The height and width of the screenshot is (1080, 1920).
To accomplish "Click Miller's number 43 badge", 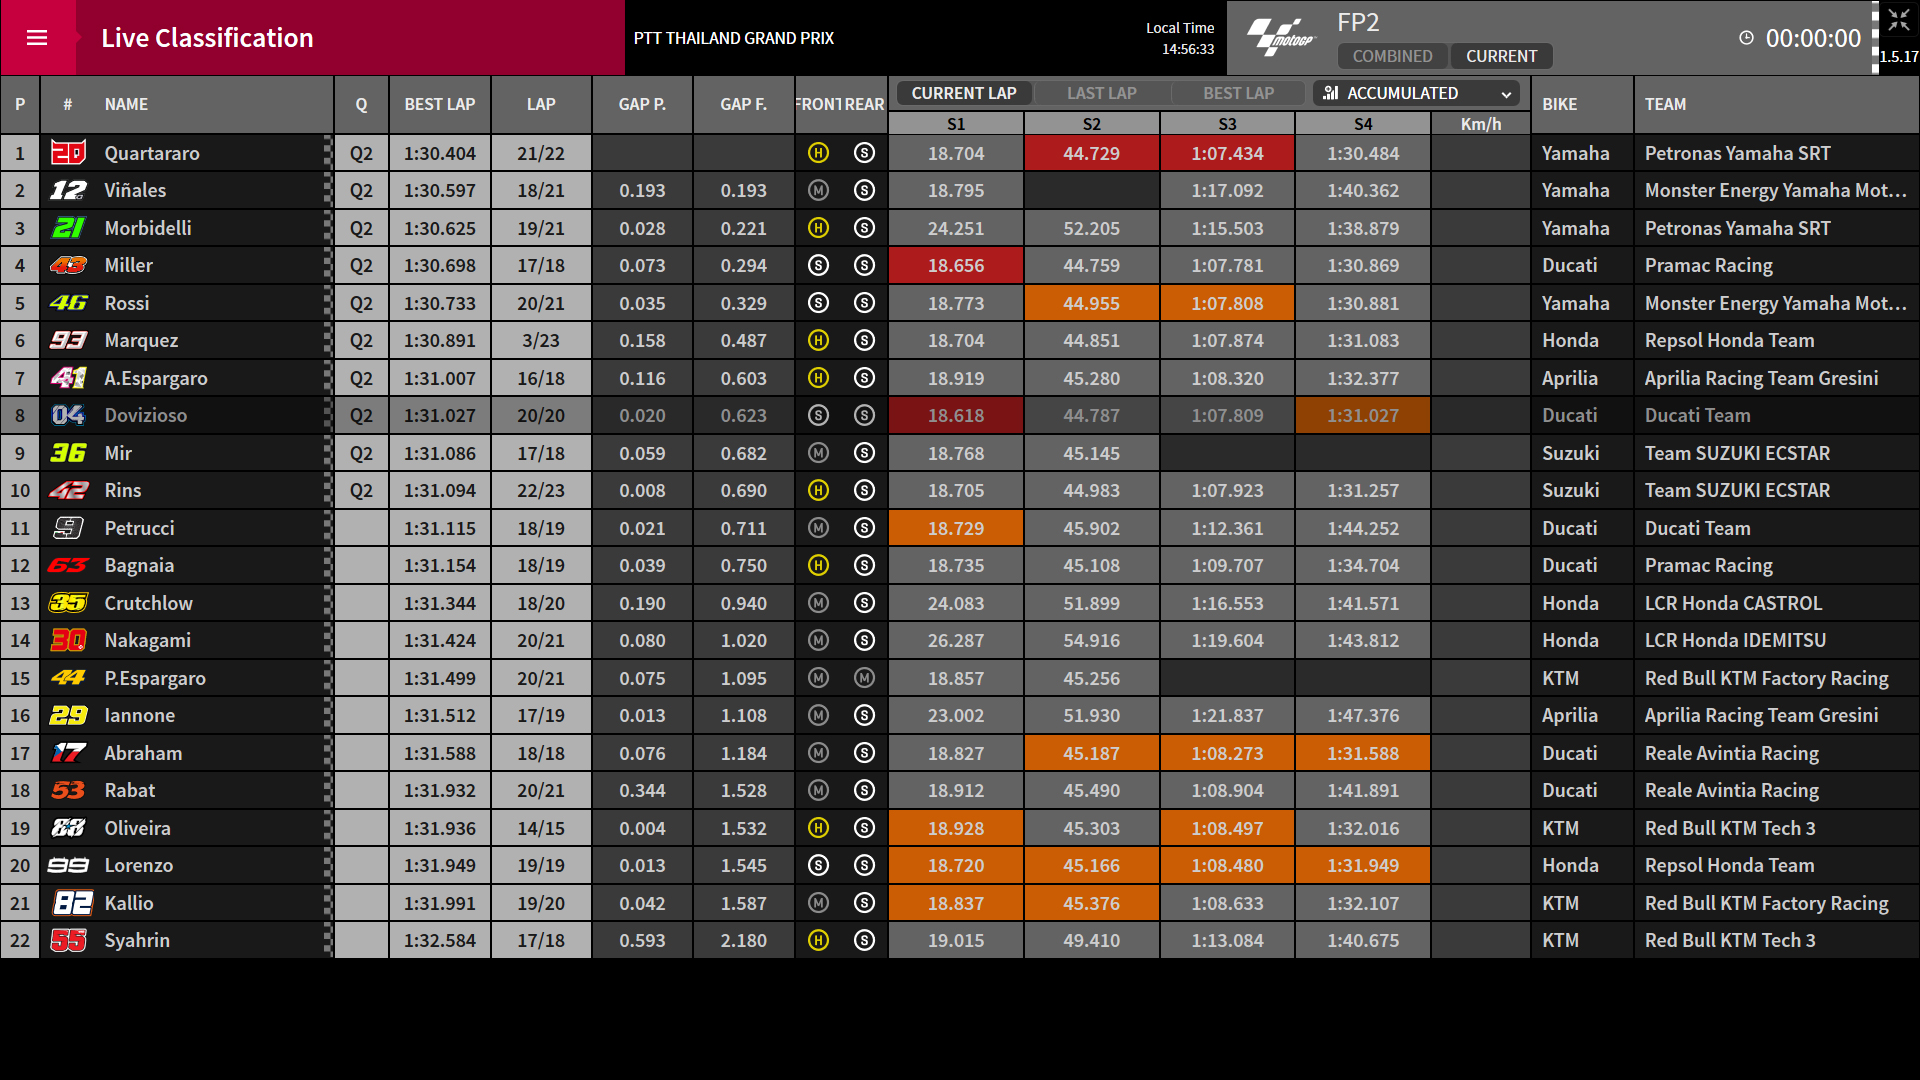I will 68,265.
